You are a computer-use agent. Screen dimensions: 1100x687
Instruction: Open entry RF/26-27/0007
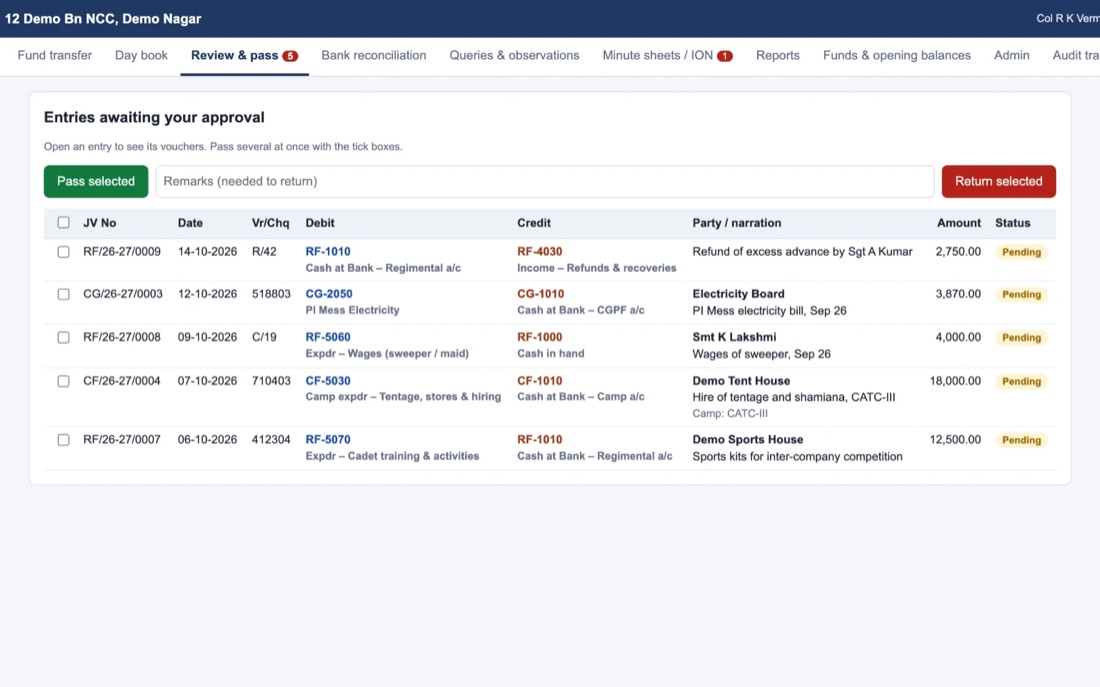point(121,439)
